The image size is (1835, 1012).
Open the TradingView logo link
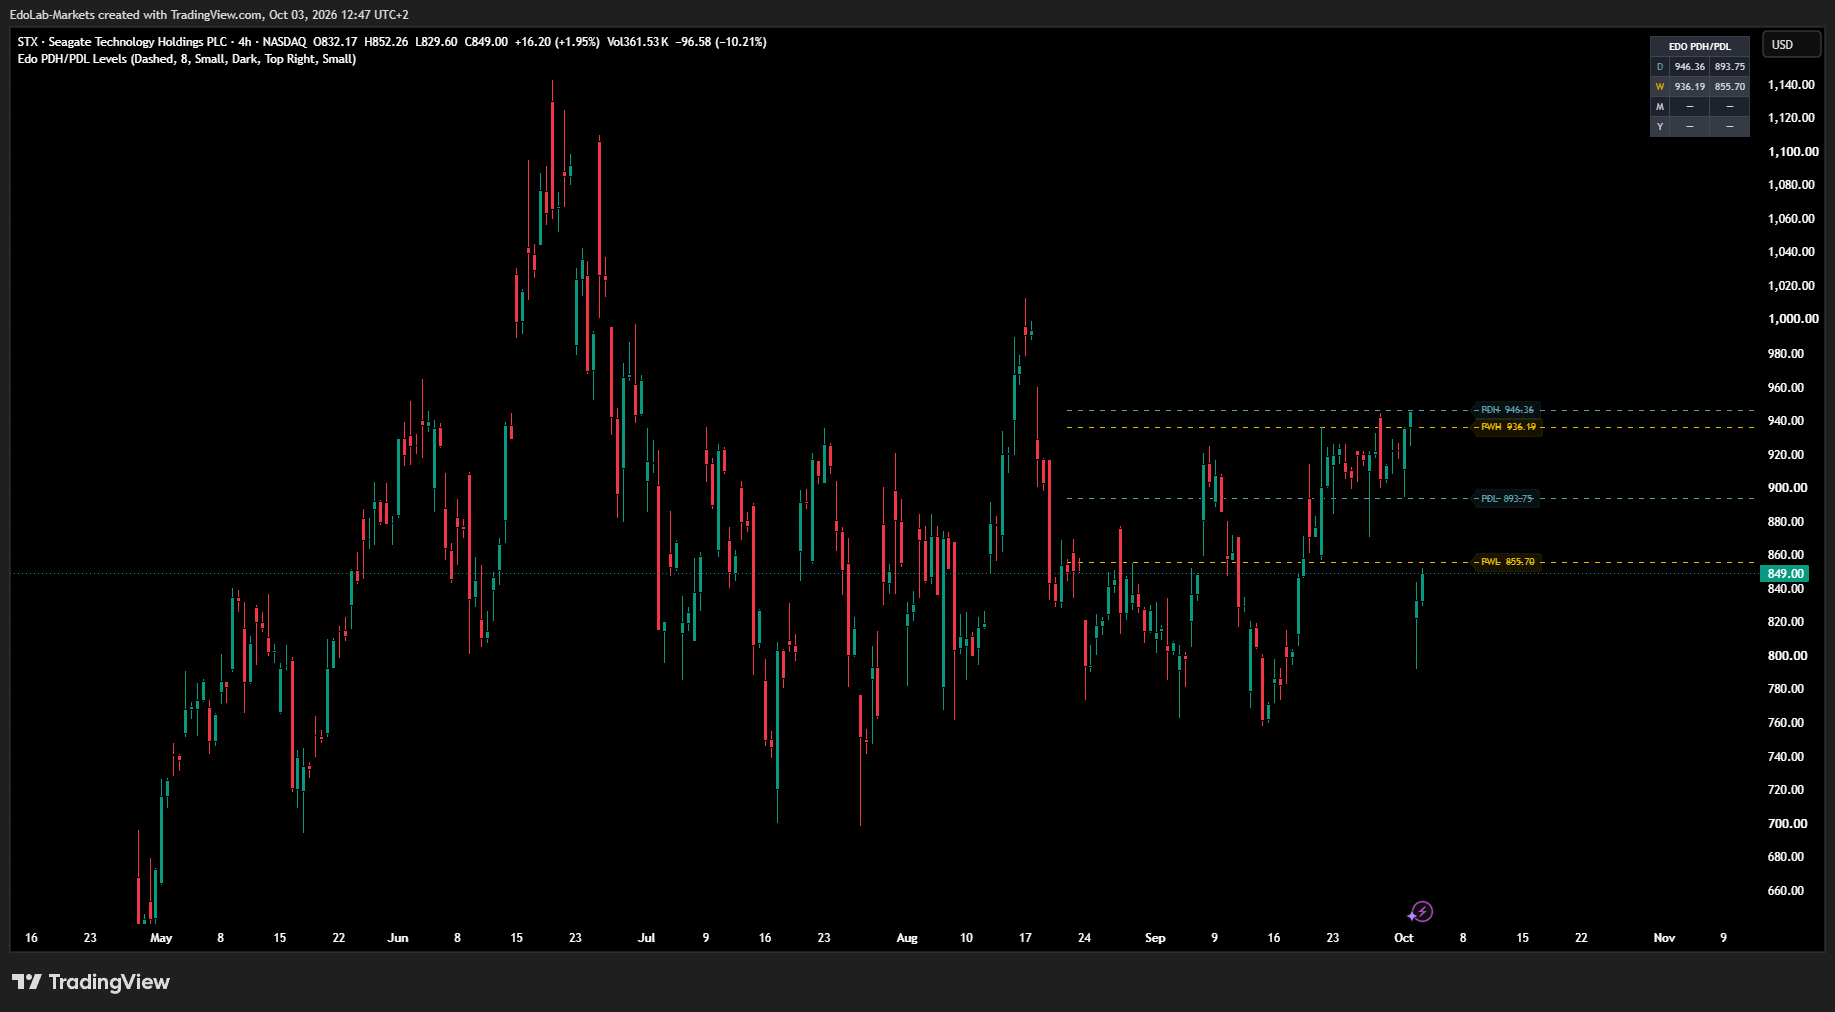[91, 982]
